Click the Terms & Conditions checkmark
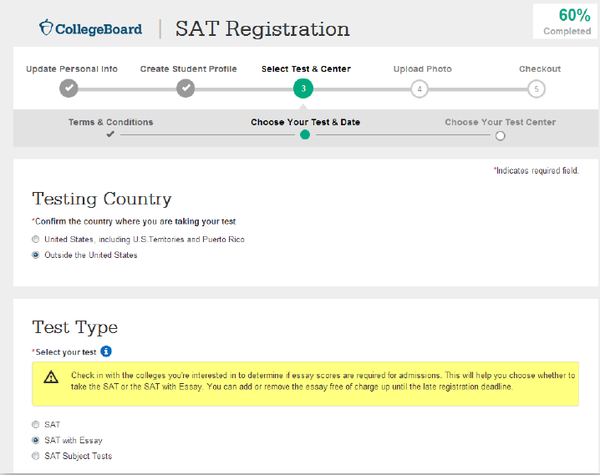 [x=110, y=134]
